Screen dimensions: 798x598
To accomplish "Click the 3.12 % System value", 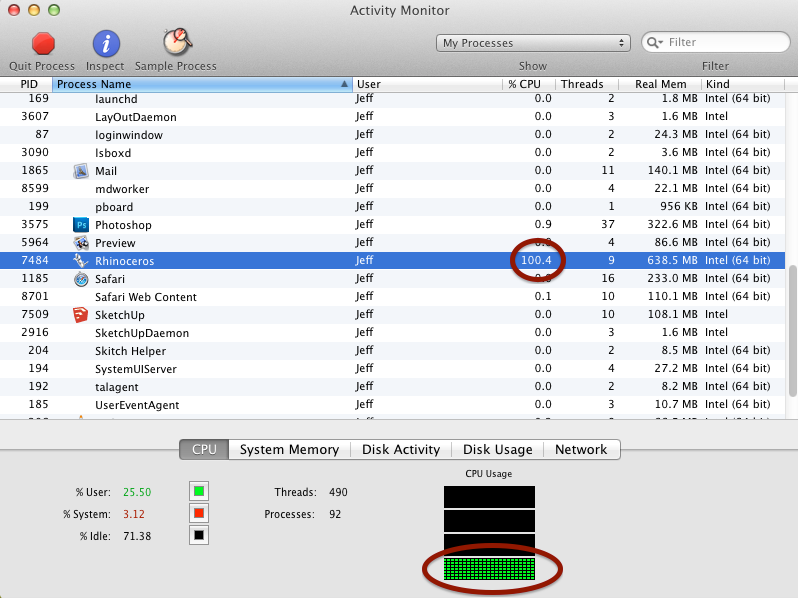I will (x=134, y=514).
